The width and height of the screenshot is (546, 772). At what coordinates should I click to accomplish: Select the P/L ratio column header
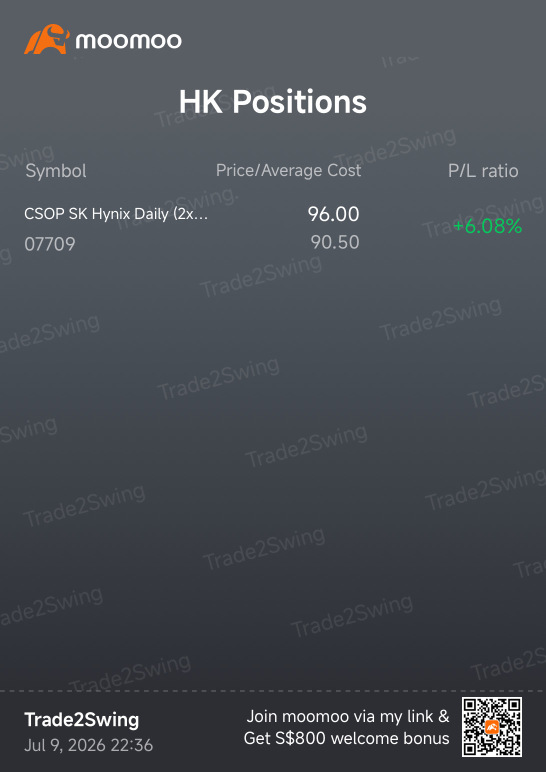483,171
